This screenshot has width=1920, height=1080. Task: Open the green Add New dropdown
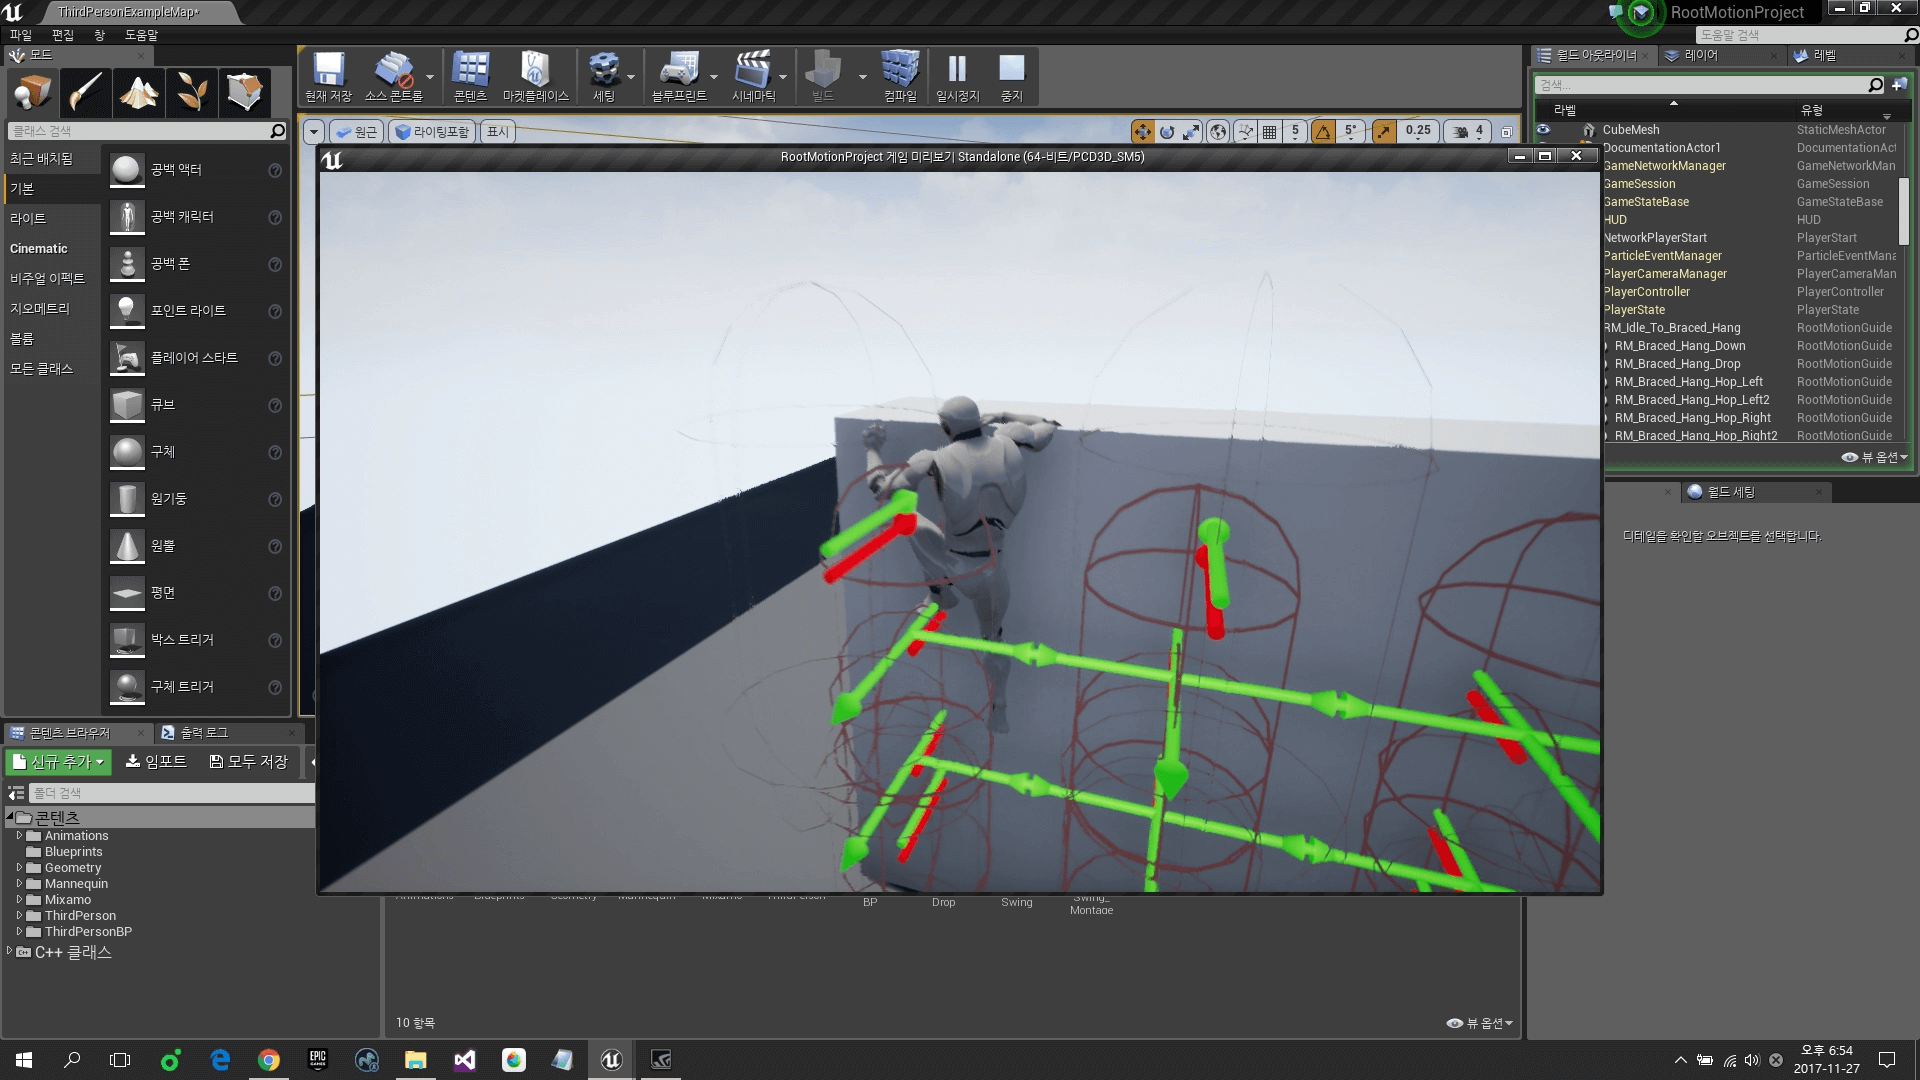click(59, 762)
